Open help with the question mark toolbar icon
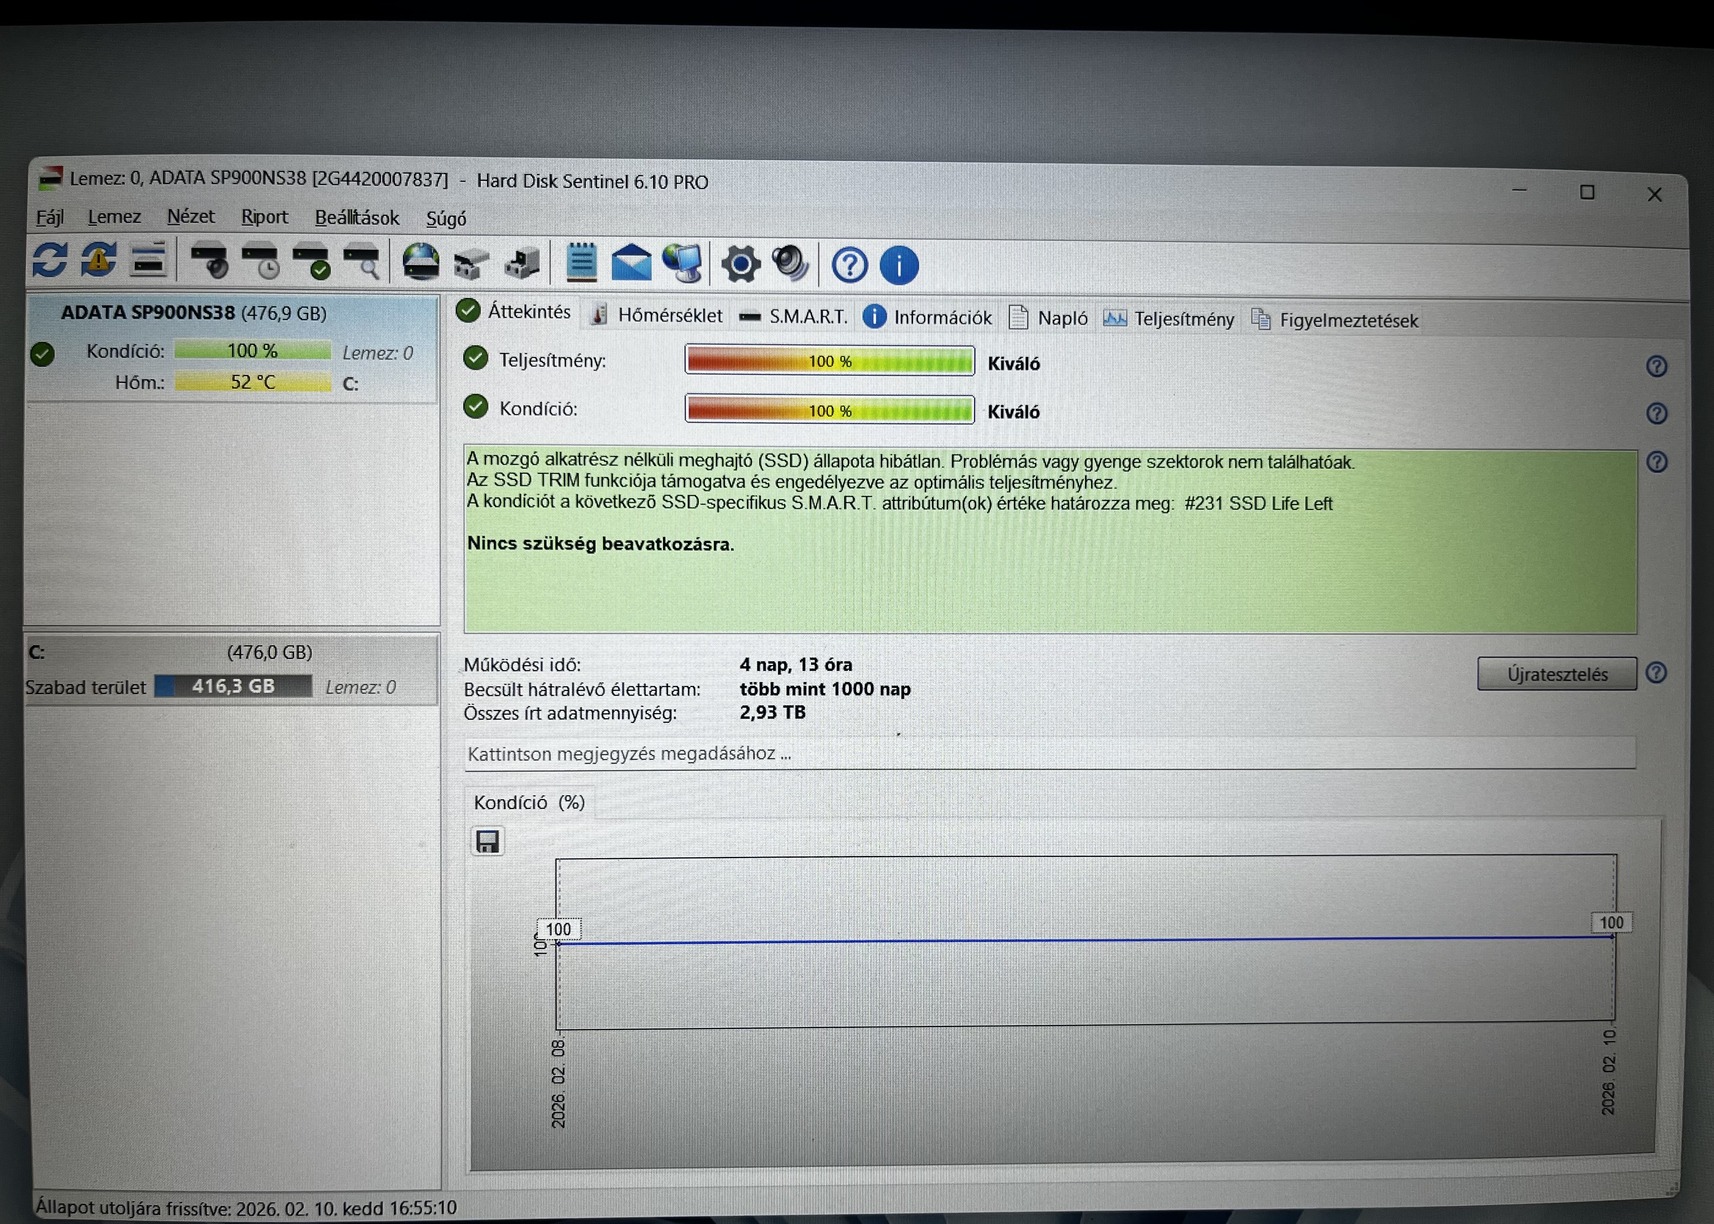Viewport: 1714px width, 1224px height. pos(849,265)
